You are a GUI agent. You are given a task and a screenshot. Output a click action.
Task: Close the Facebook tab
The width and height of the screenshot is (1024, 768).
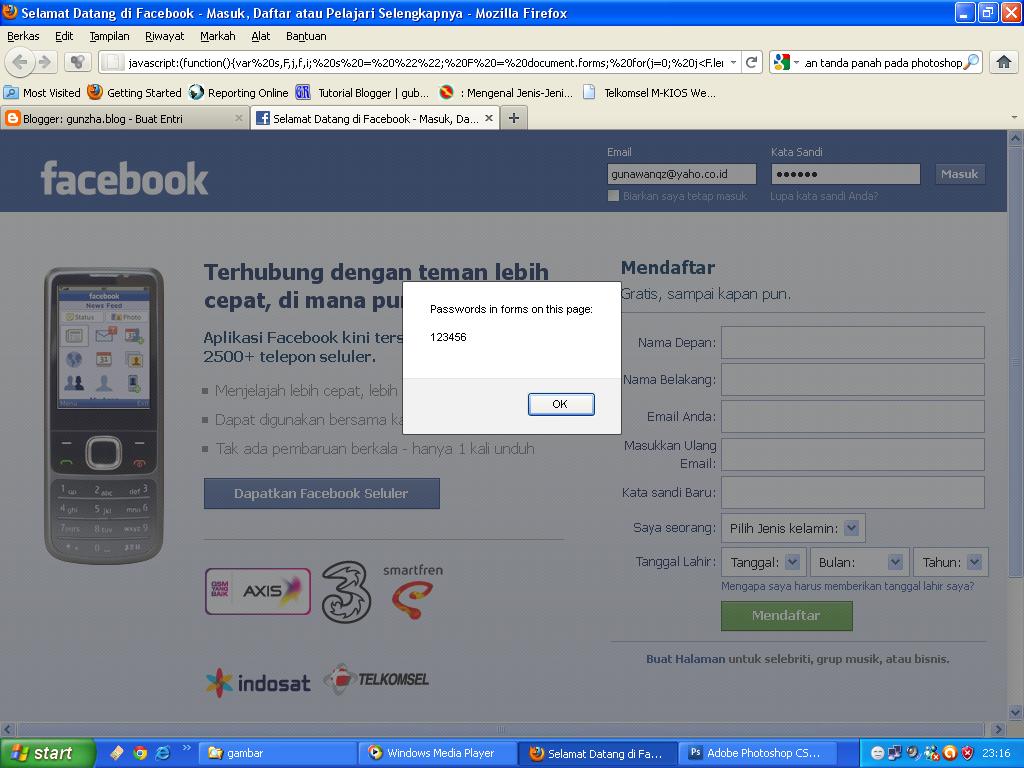pyautogui.click(x=488, y=118)
